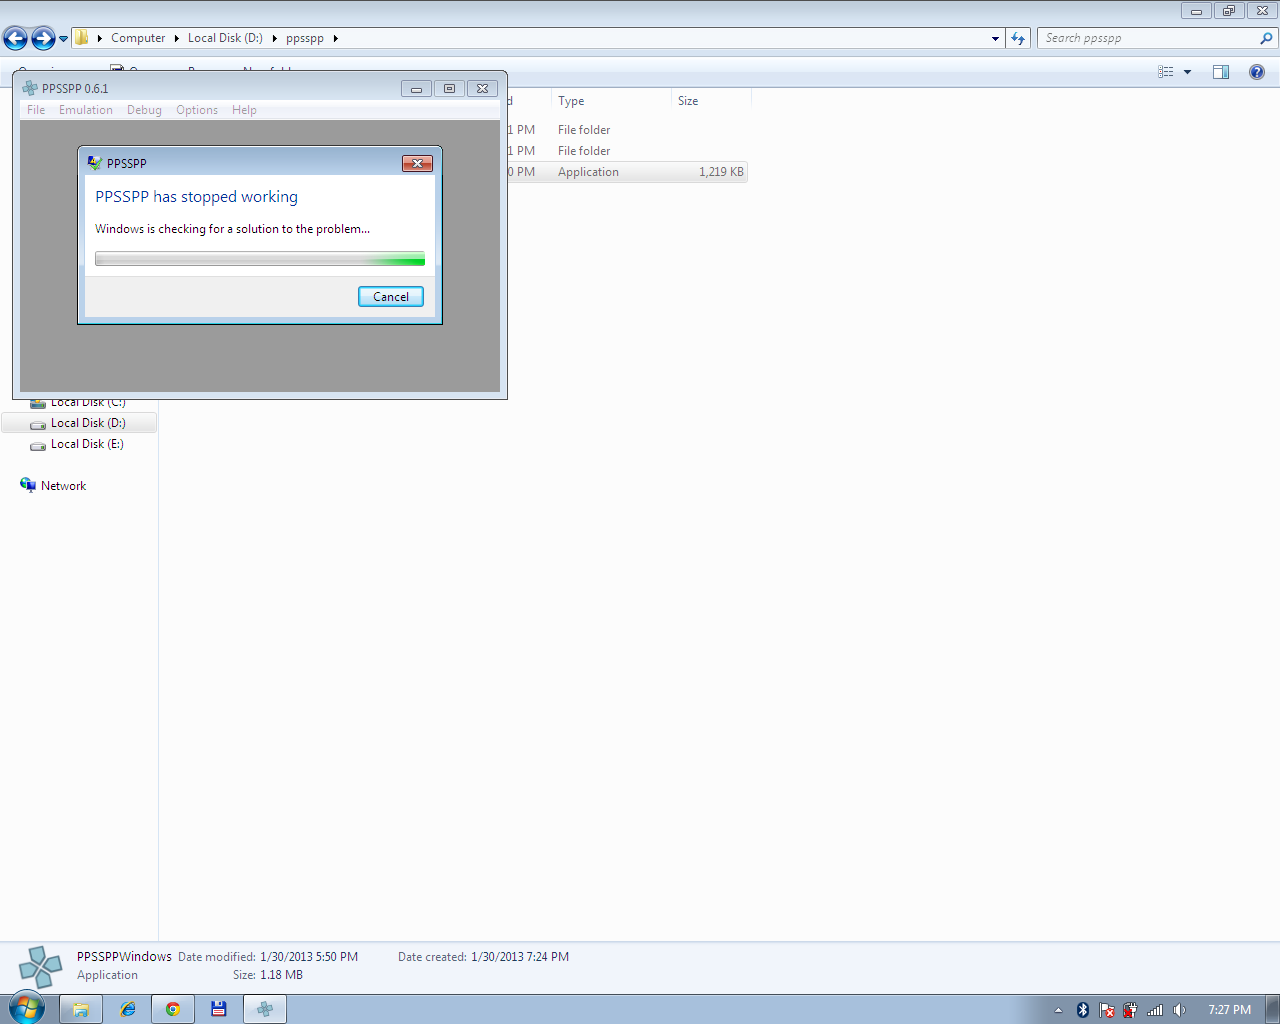
Task: Open Google Chrome from the taskbar
Action: point(173,1009)
